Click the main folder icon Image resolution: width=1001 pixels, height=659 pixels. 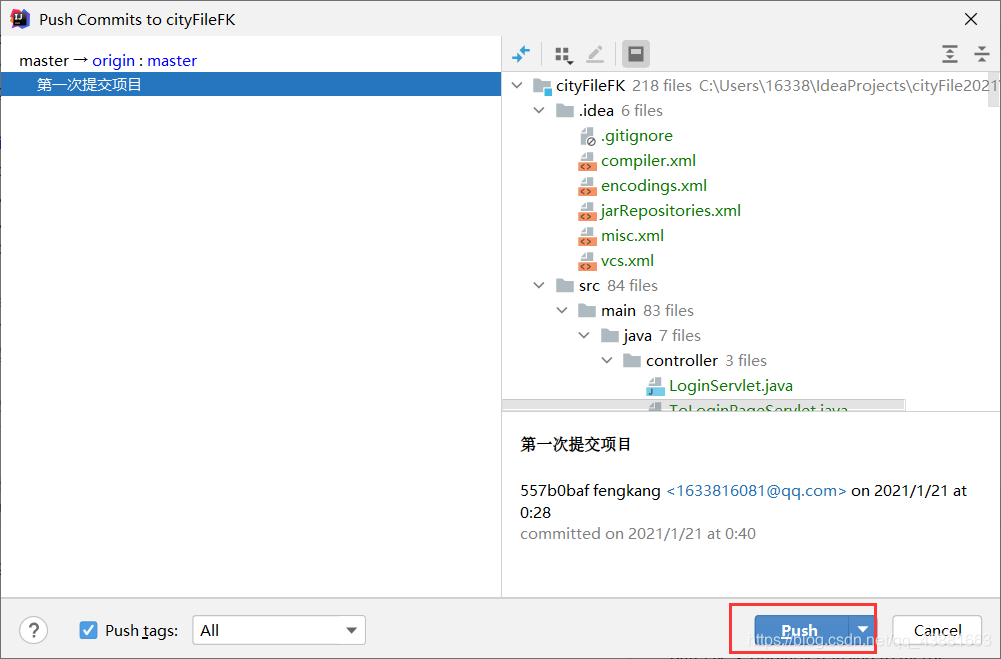click(587, 310)
